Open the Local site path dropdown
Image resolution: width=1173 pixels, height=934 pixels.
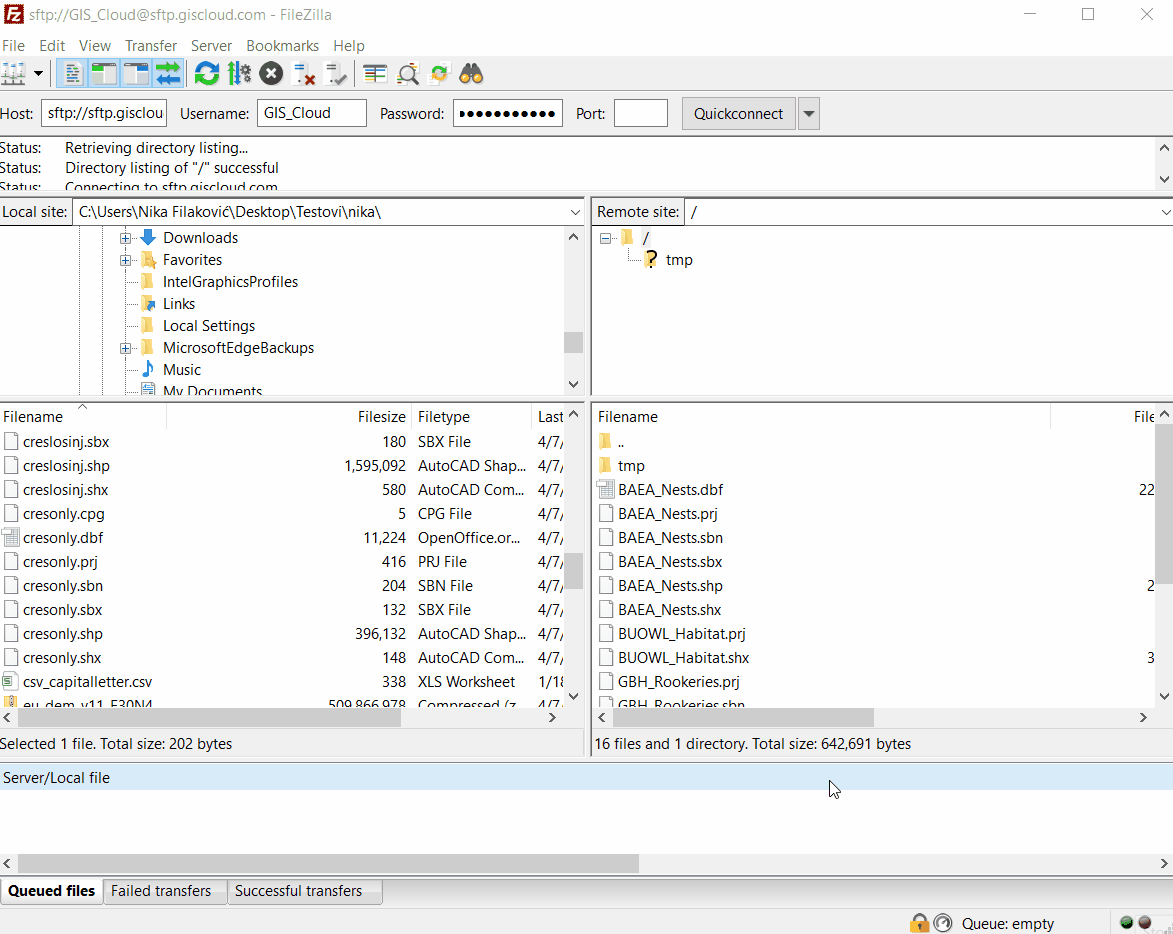pyautogui.click(x=575, y=212)
